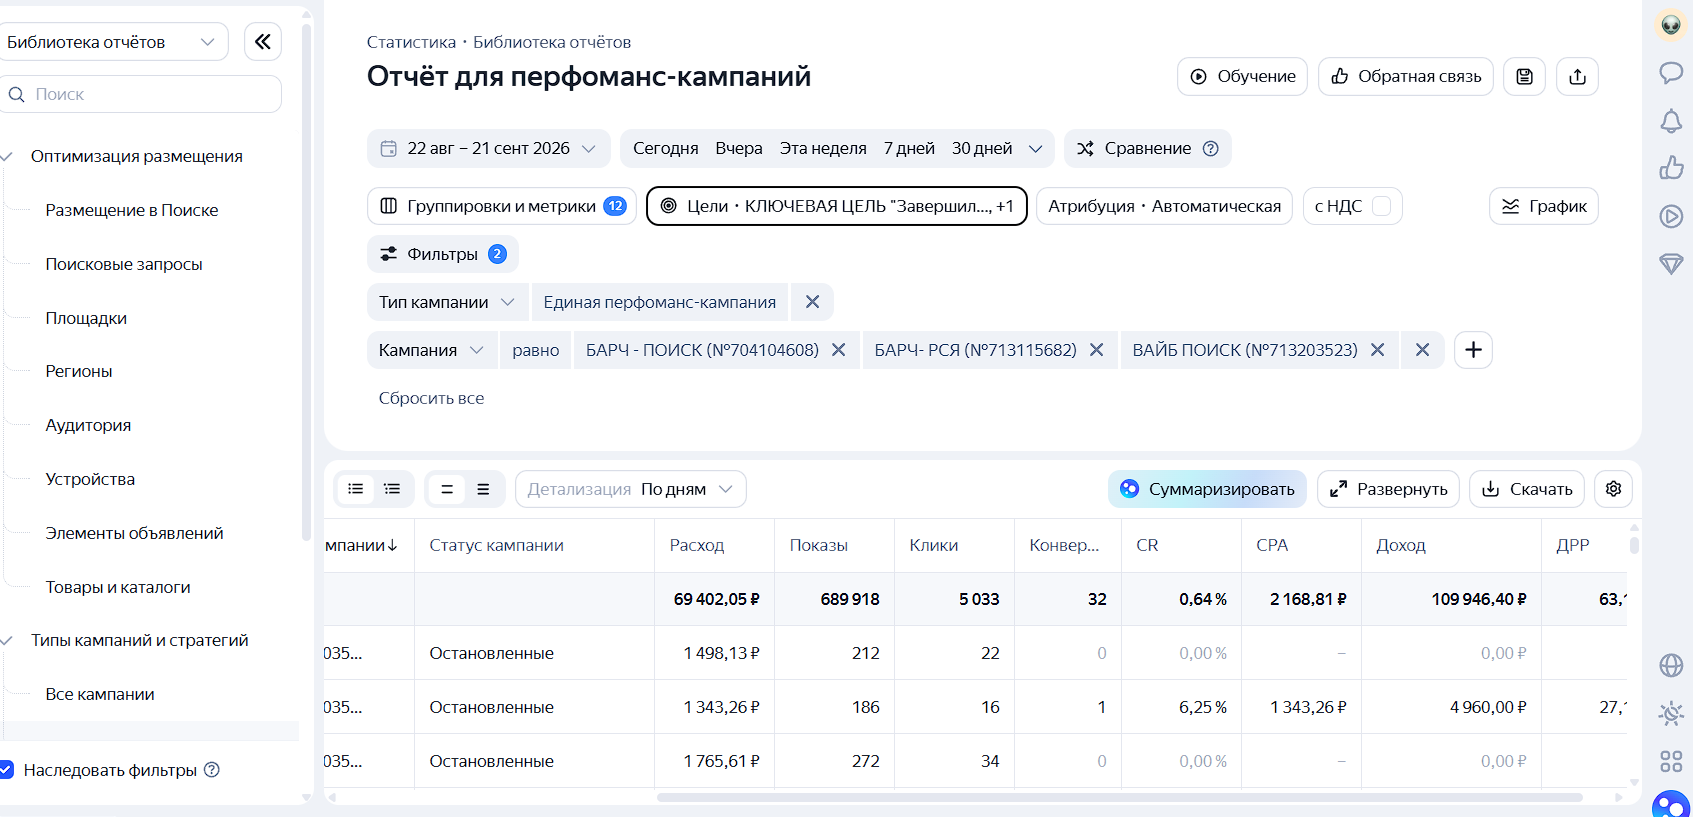Choose three-line row density

coord(483,489)
